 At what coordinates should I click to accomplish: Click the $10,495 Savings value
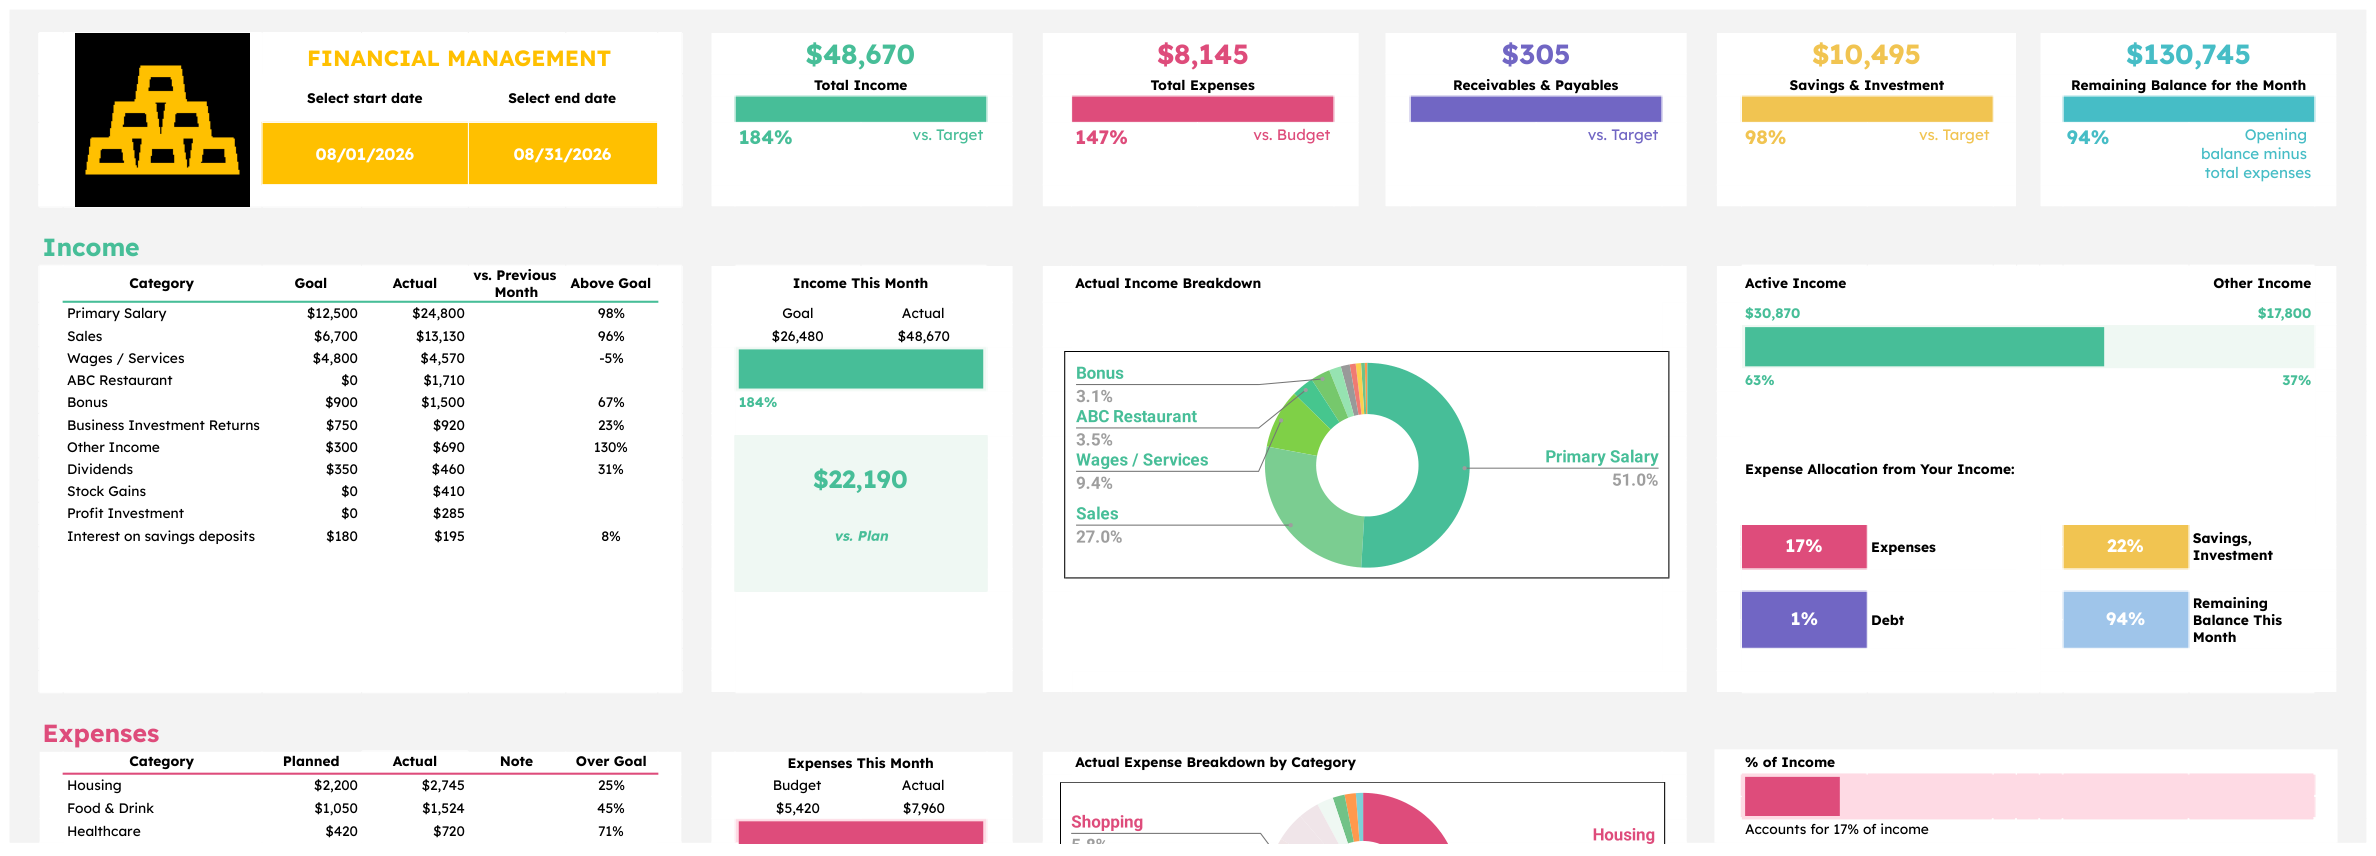point(1867,55)
